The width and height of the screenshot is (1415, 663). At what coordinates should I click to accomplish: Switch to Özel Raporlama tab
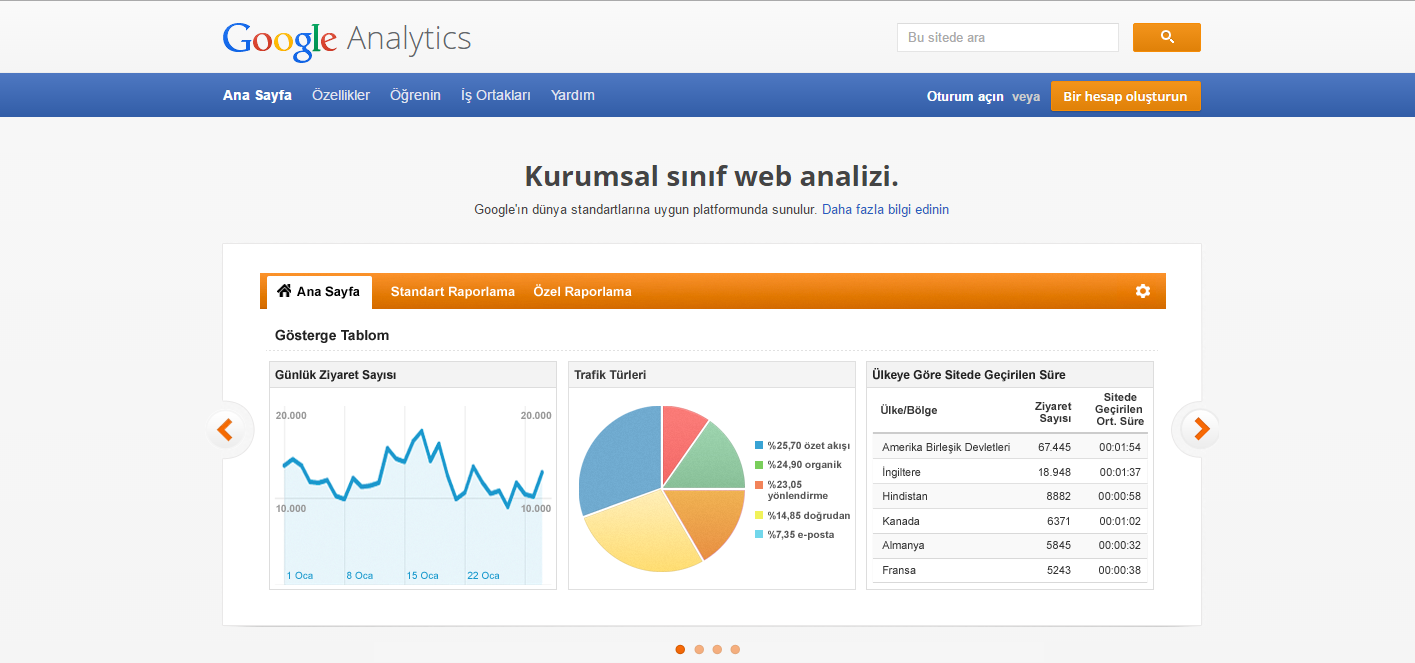tap(582, 292)
